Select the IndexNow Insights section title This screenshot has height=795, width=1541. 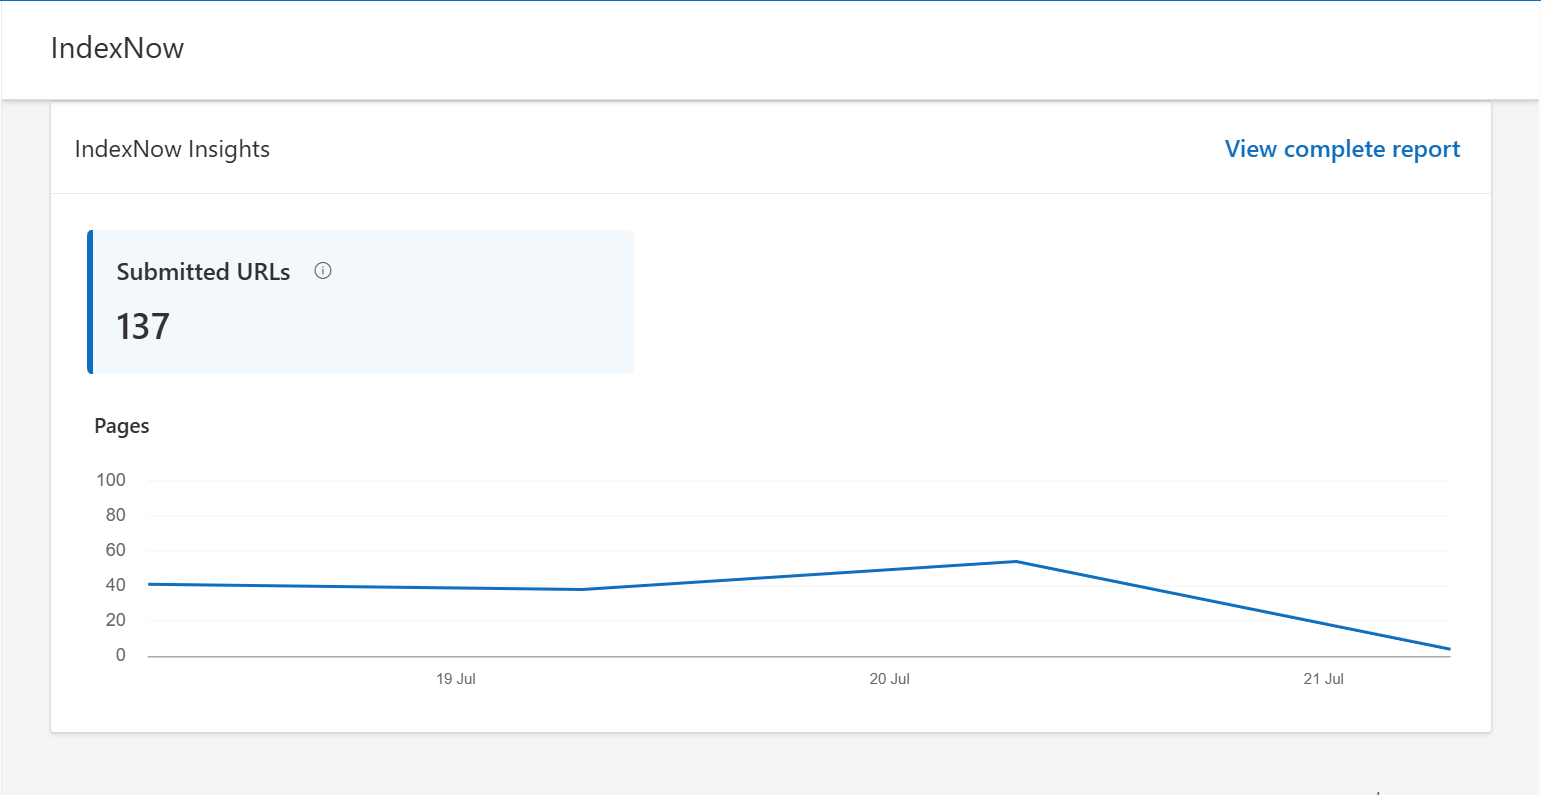tap(172, 149)
